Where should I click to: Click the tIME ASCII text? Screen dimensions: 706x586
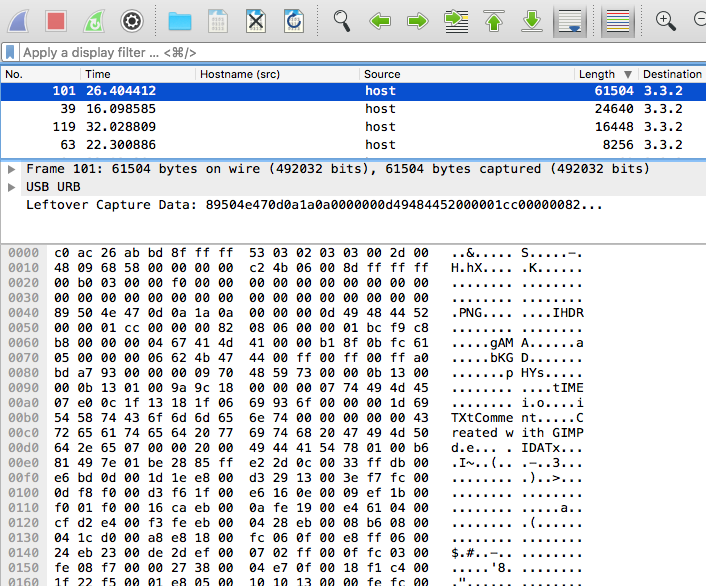(568, 388)
